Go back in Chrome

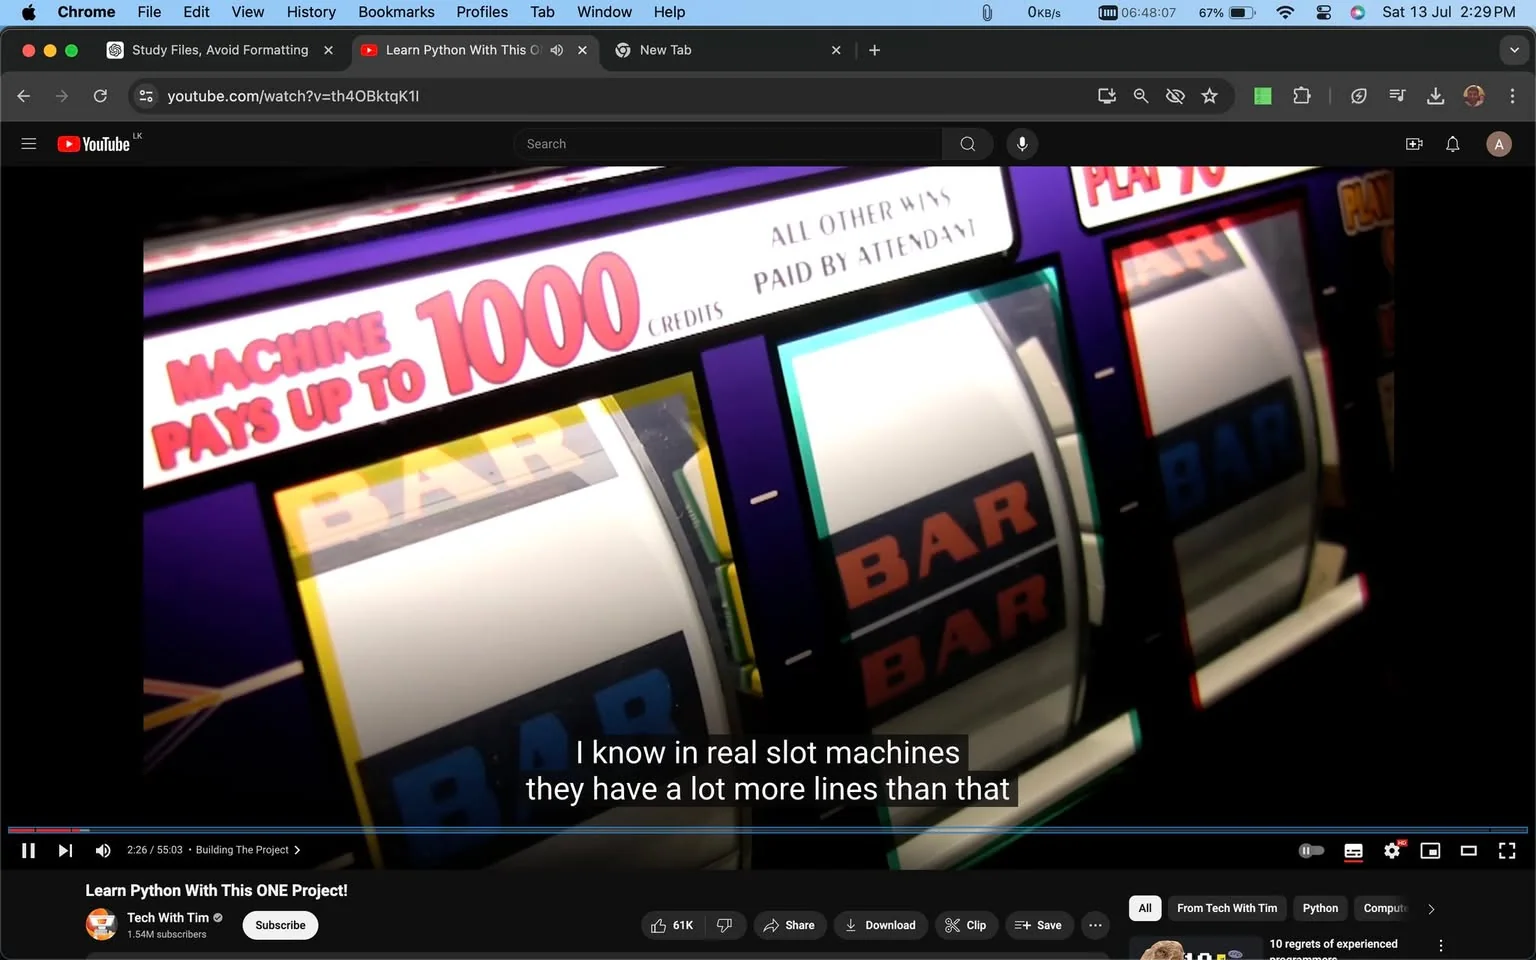coord(24,96)
